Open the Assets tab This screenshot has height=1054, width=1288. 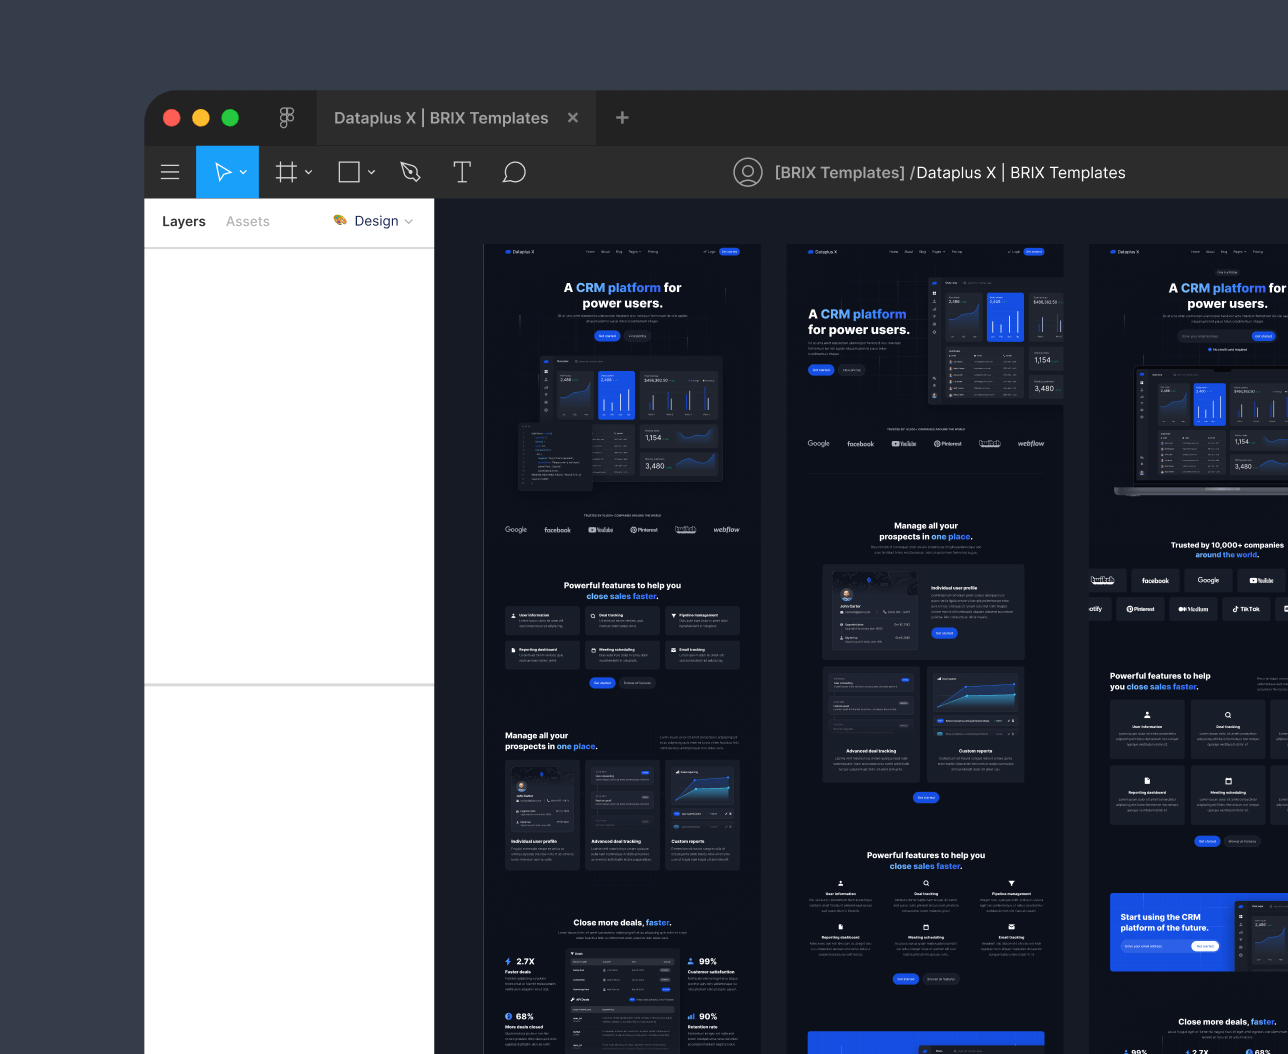click(247, 221)
